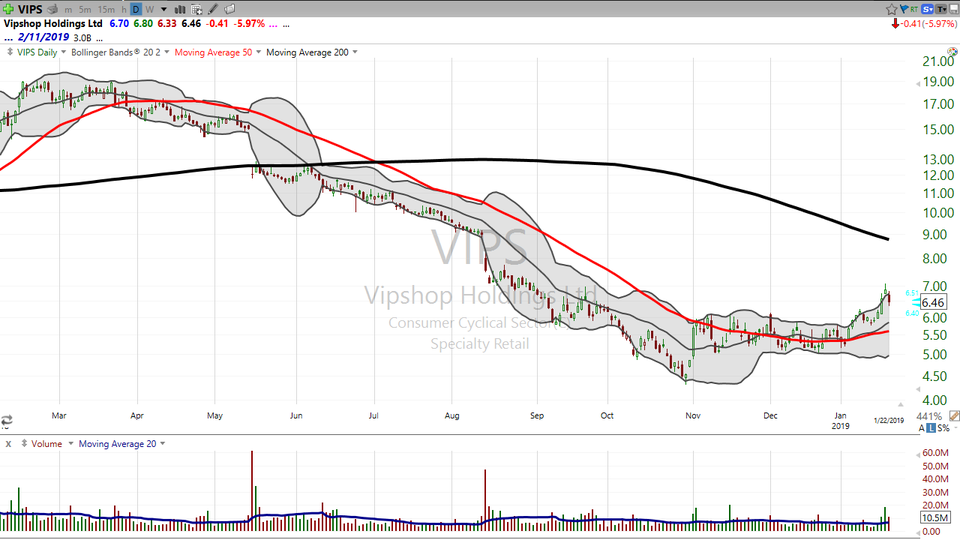Select the Weekly 'W' timeframe
960x540 pixels.
tap(149, 9)
